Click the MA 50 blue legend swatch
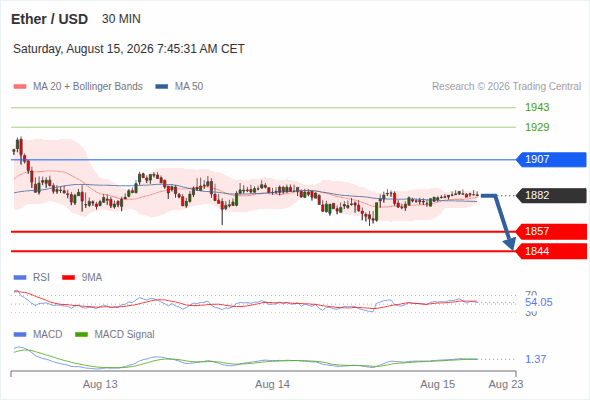This screenshot has width=590, height=400. [x=162, y=87]
